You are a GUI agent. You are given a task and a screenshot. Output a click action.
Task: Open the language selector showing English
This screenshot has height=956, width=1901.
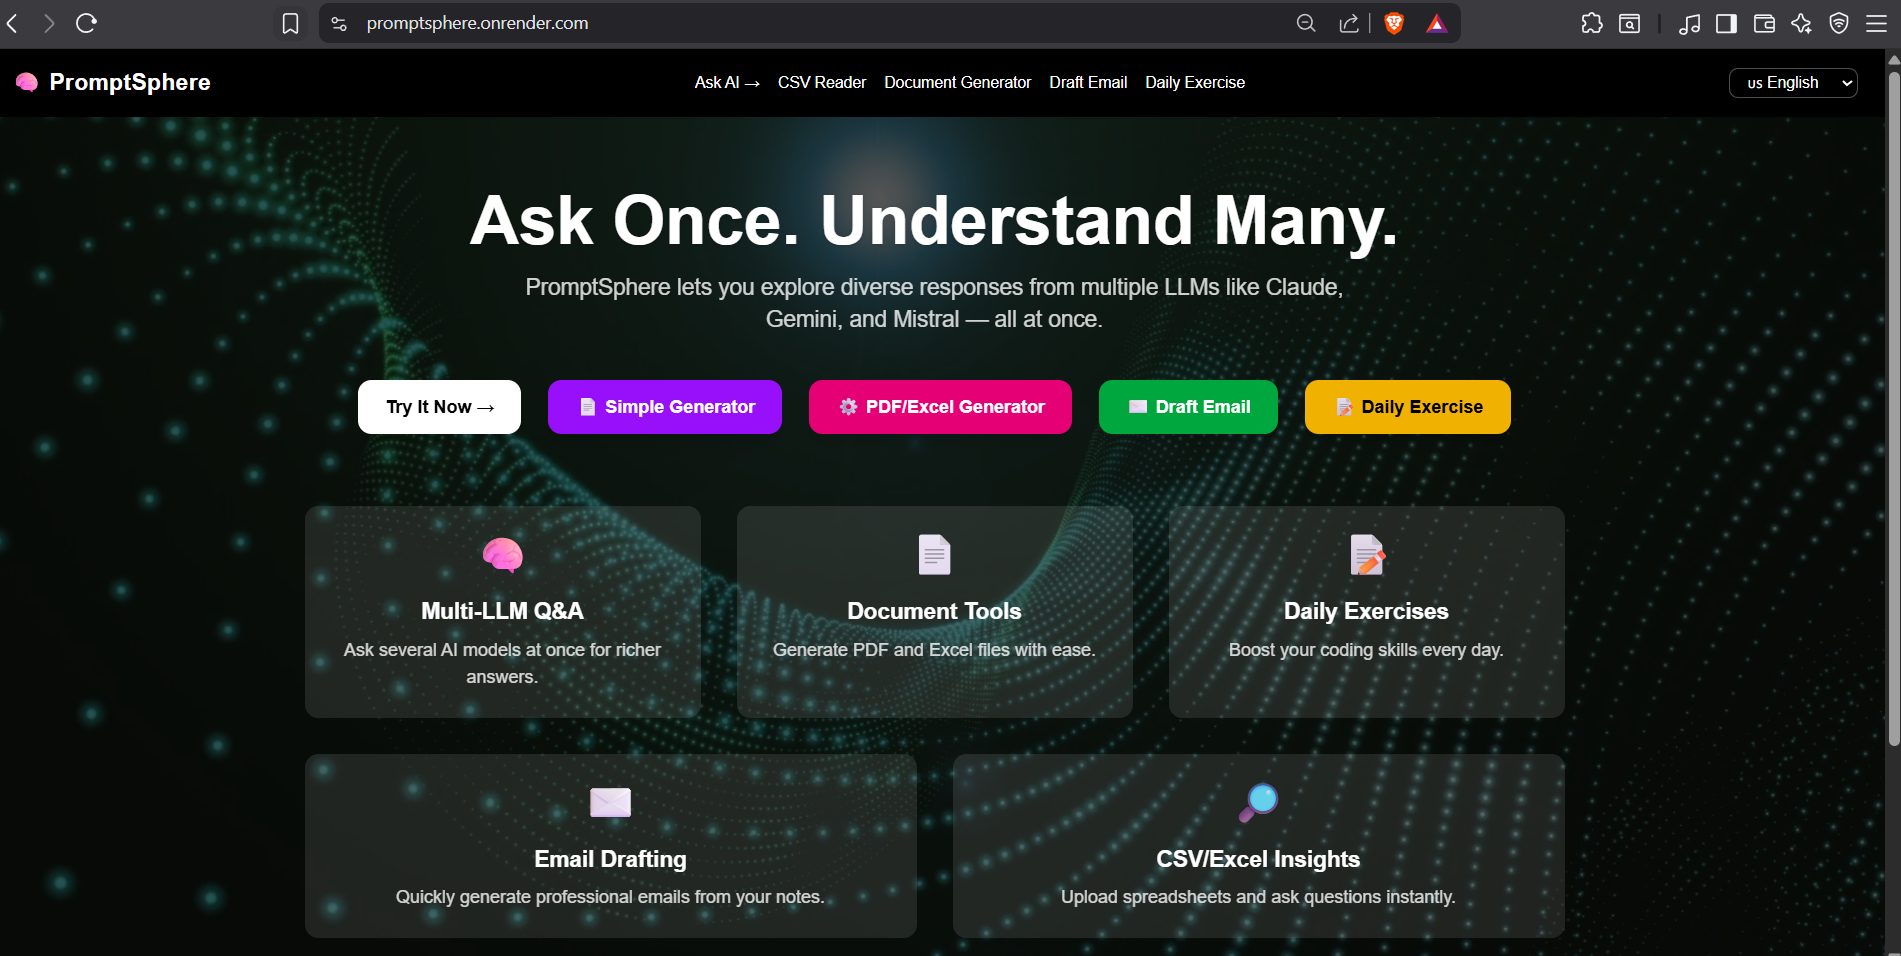click(x=1792, y=82)
